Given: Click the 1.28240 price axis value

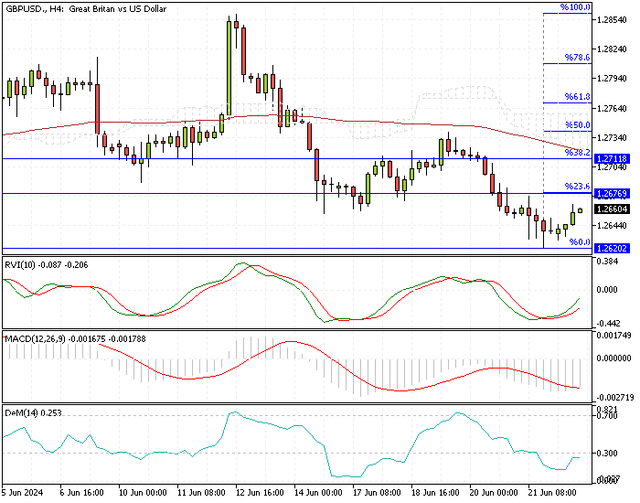Looking at the screenshot, I should coord(611,49).
